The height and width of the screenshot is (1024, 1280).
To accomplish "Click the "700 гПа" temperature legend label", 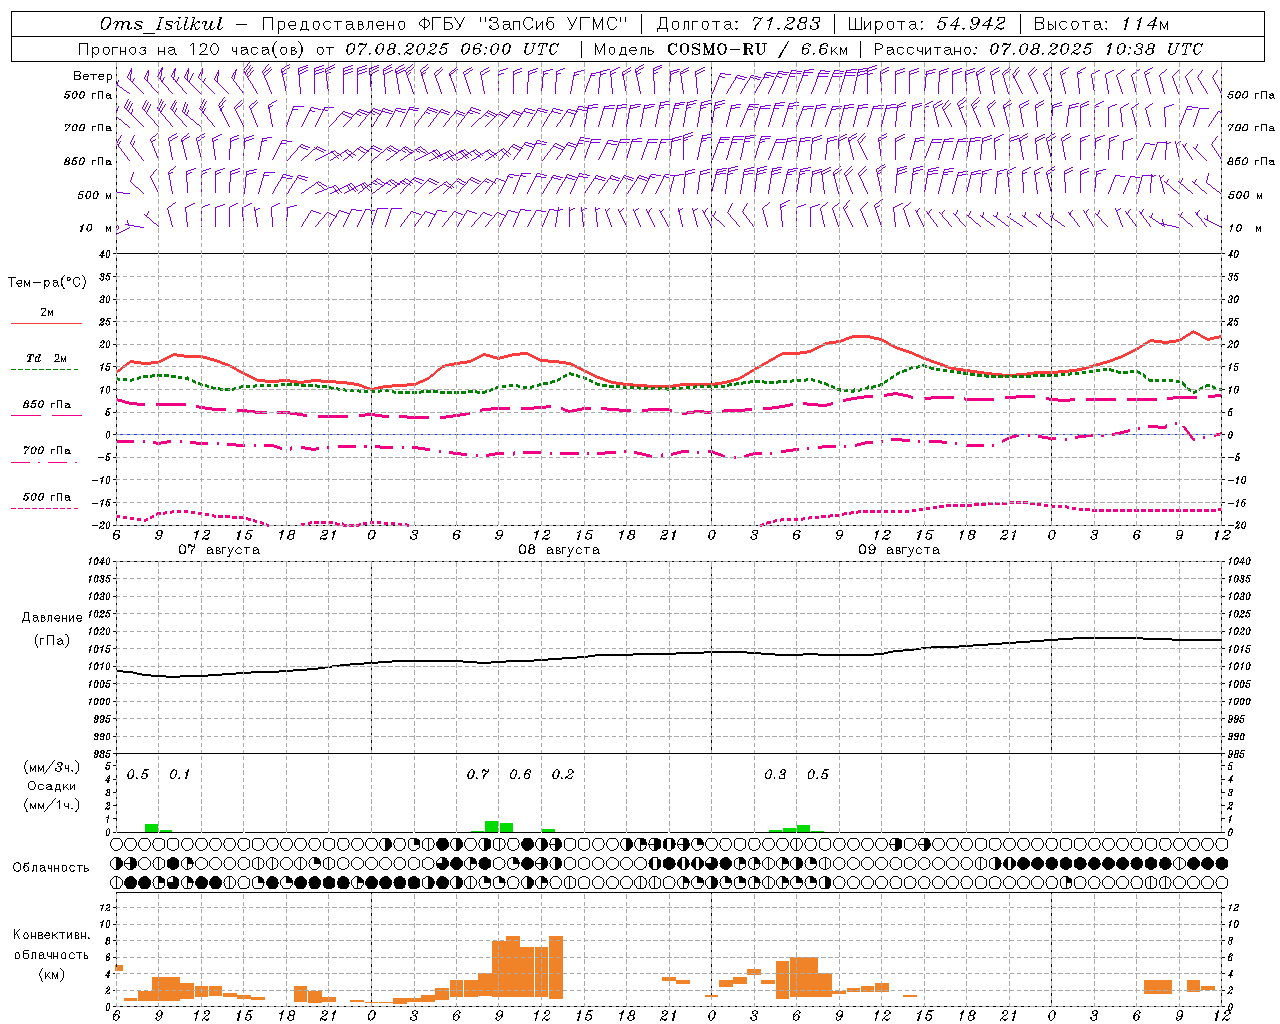I will pyautogui.click(x=47, y=451).
